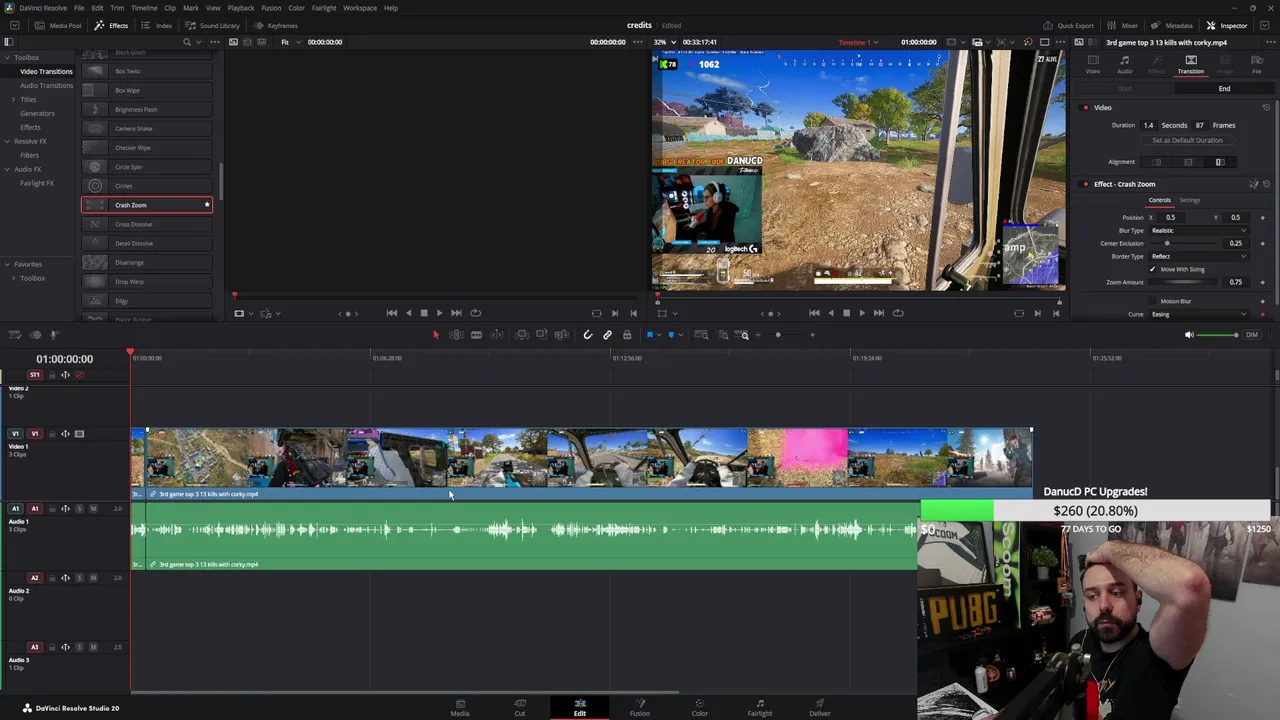Reset the Video section with reset icon

coord(1266,107)
